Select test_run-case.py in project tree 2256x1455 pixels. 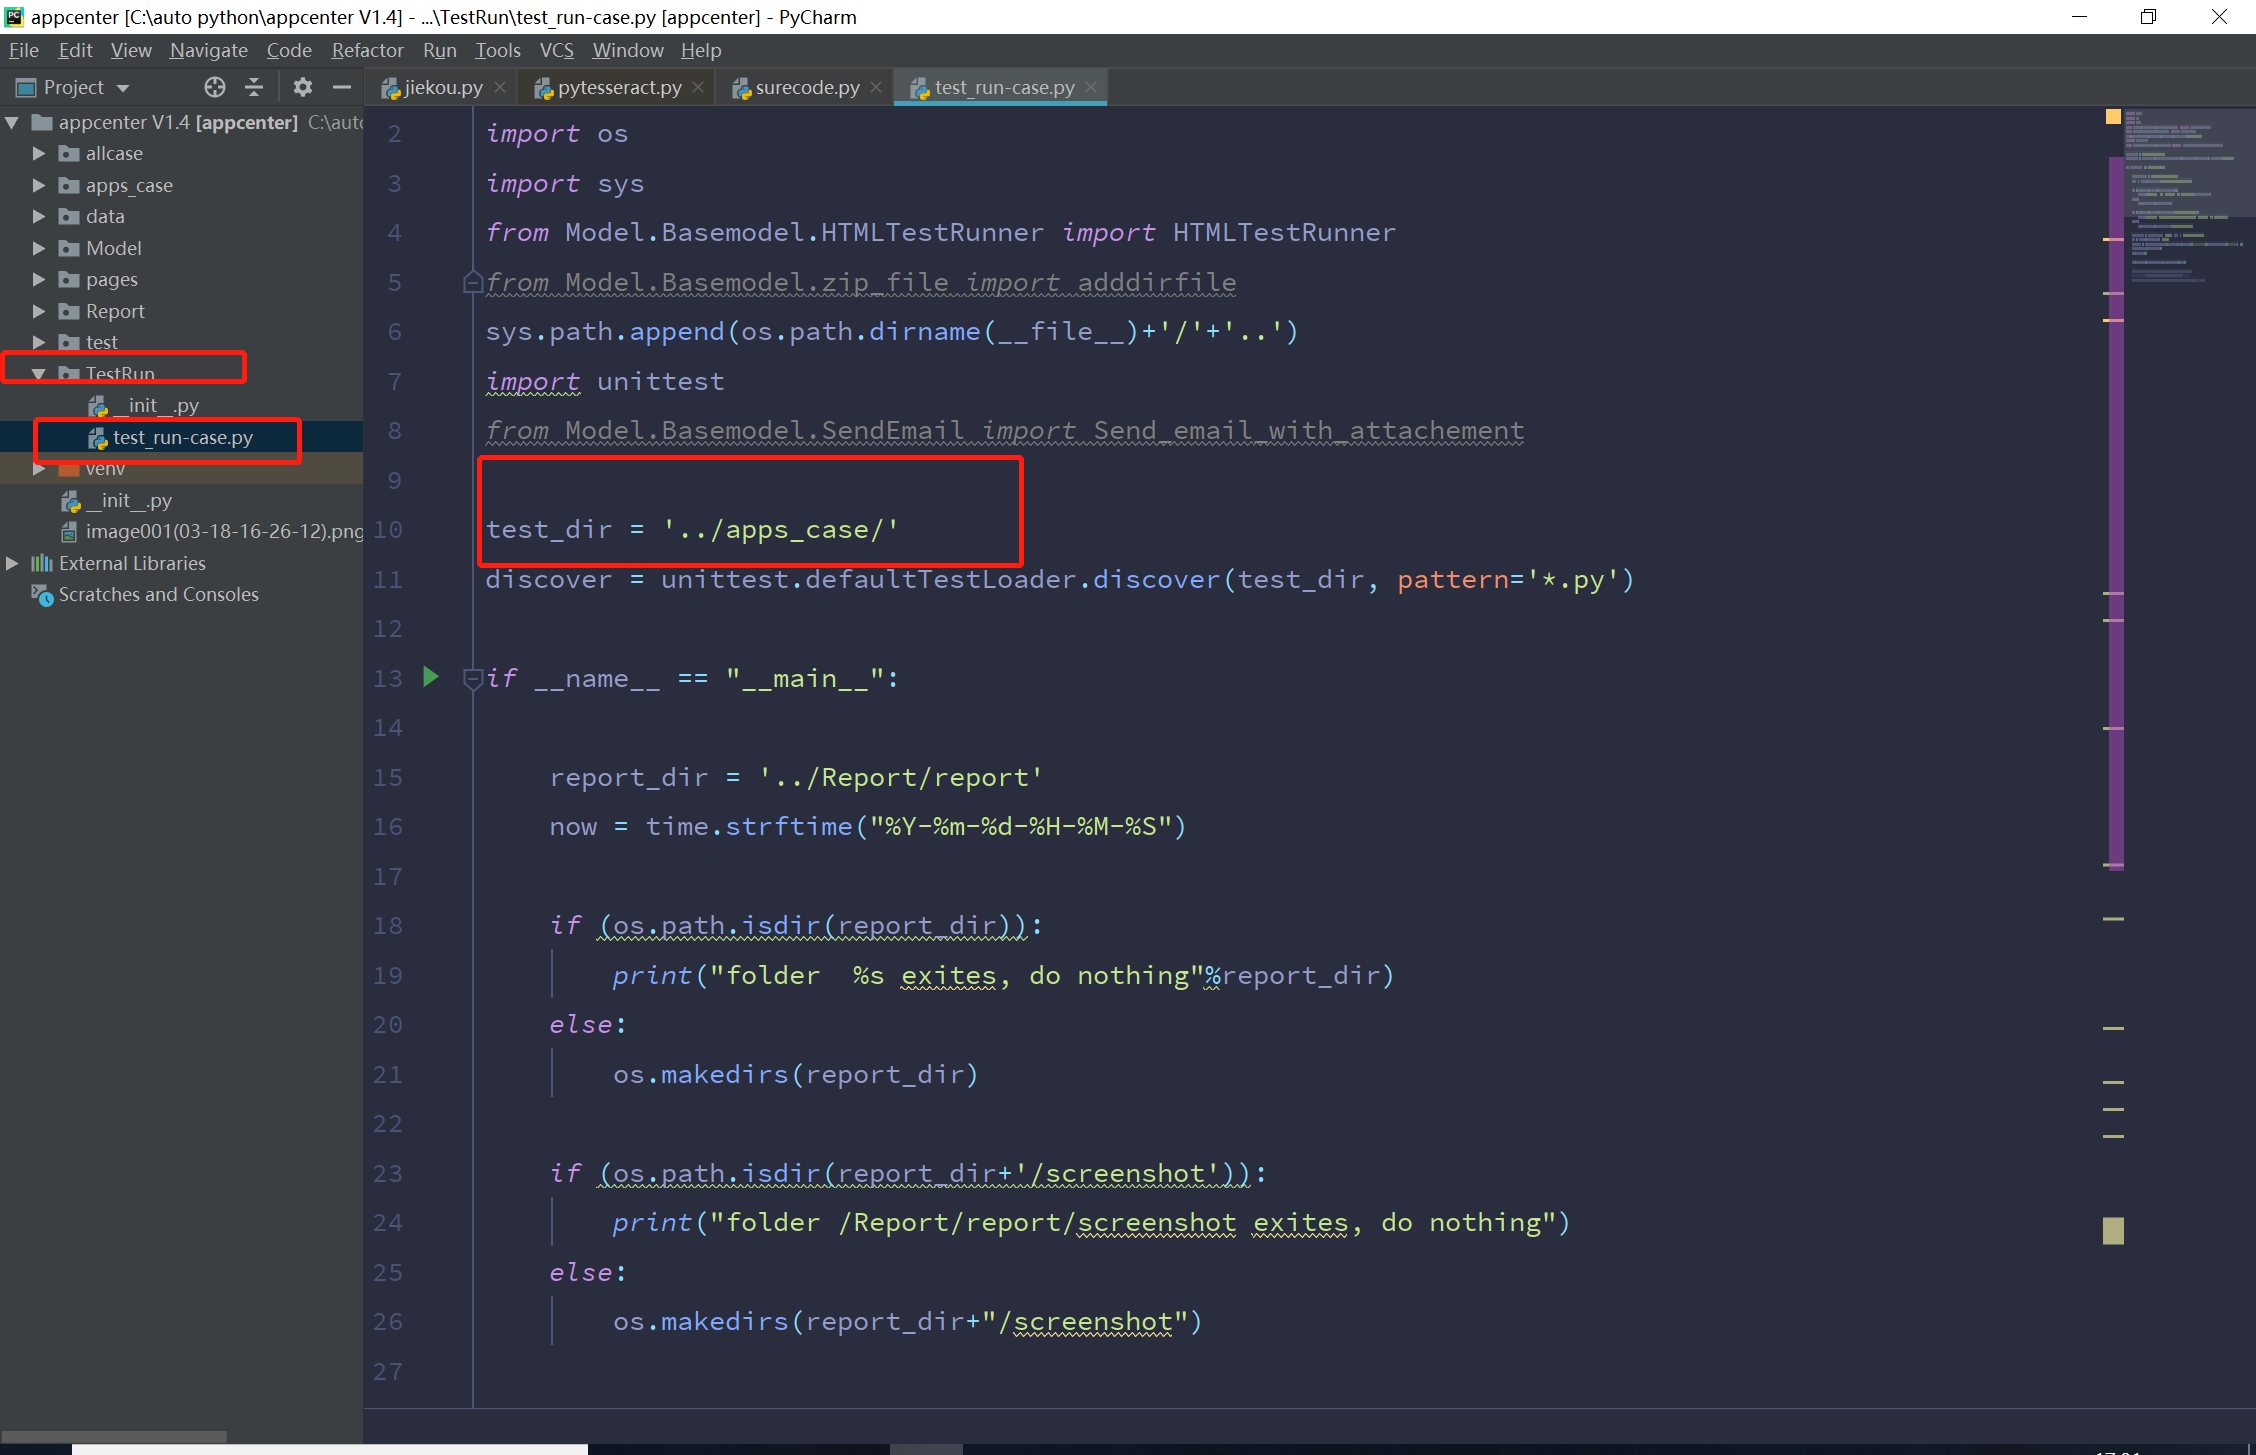click(x=182, y=437)
